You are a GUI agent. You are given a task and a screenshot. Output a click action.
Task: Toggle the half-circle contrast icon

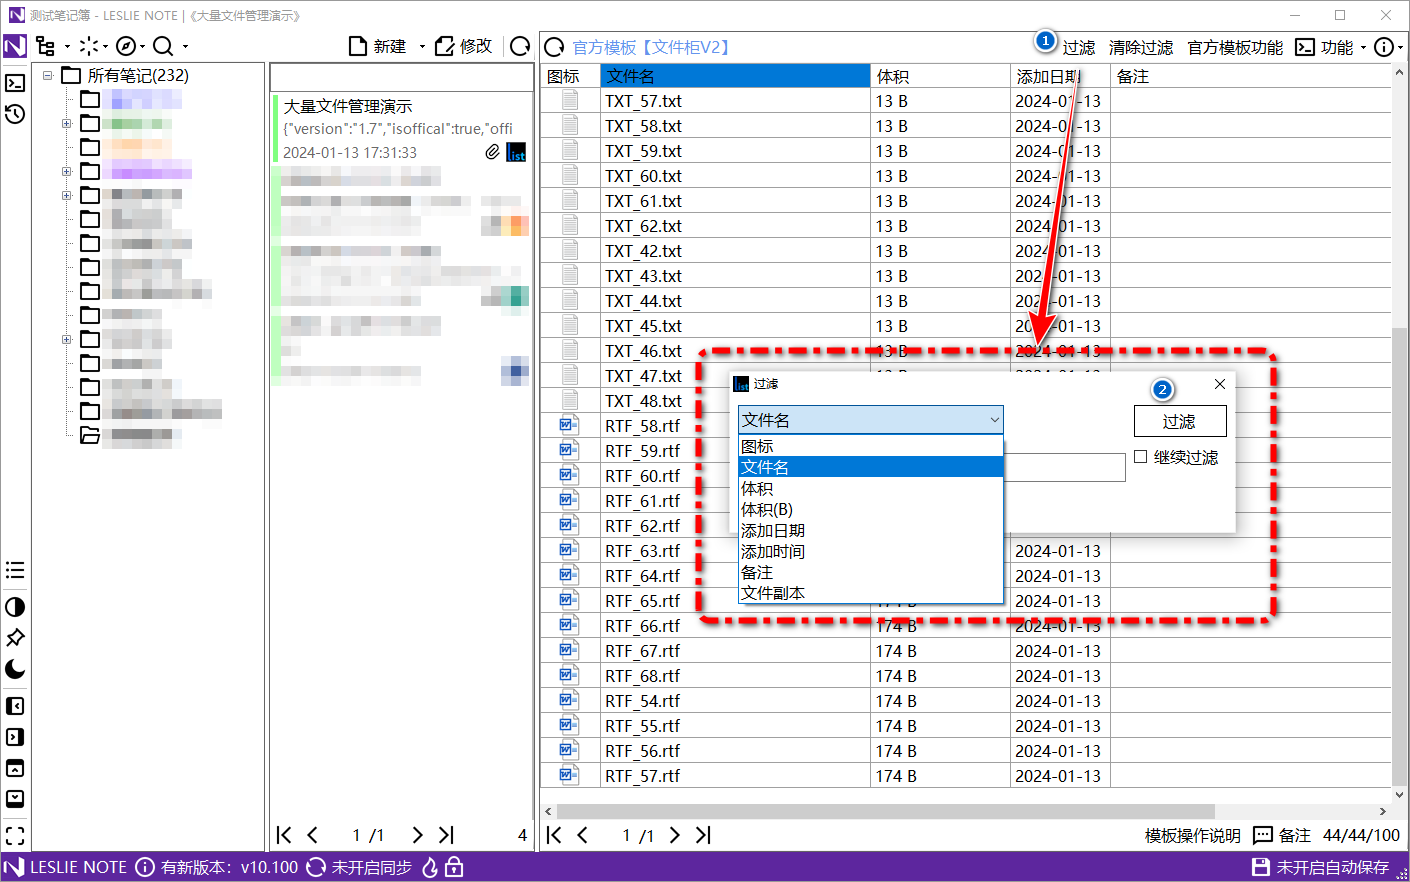tap(15, 607)
